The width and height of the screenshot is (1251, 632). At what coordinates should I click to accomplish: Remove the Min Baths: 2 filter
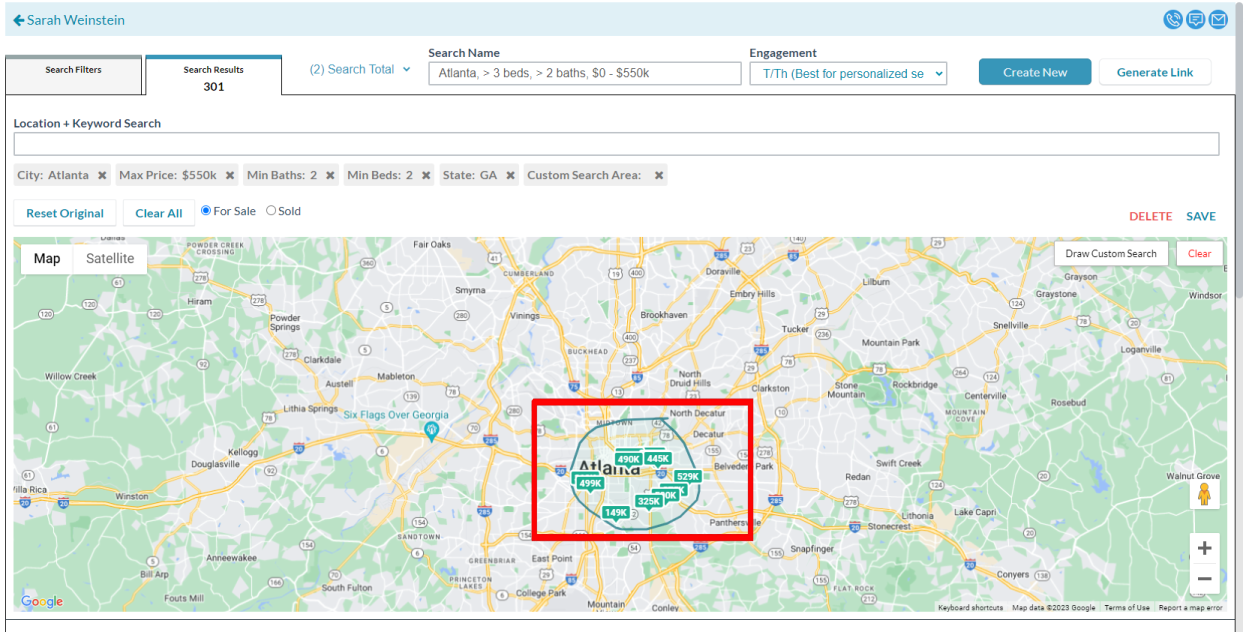pos(330,175)
